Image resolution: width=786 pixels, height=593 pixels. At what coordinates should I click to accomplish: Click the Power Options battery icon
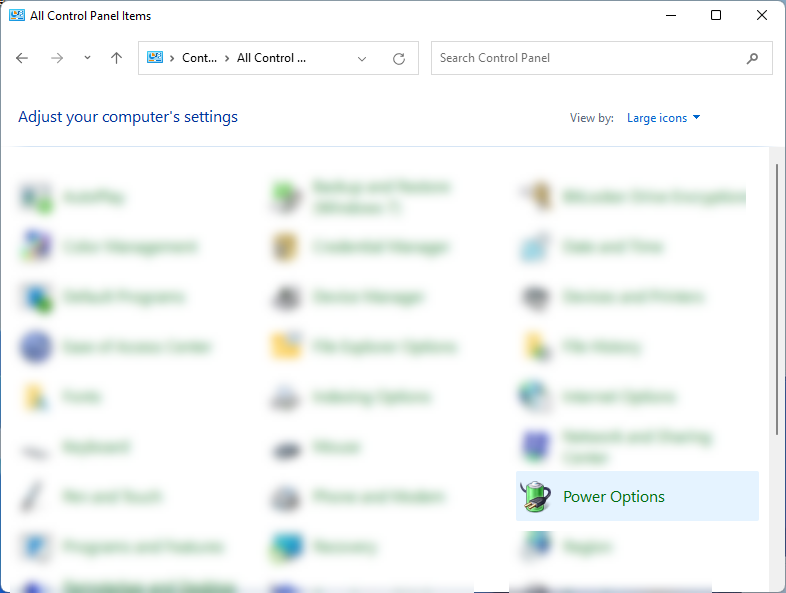click(535, 496)
